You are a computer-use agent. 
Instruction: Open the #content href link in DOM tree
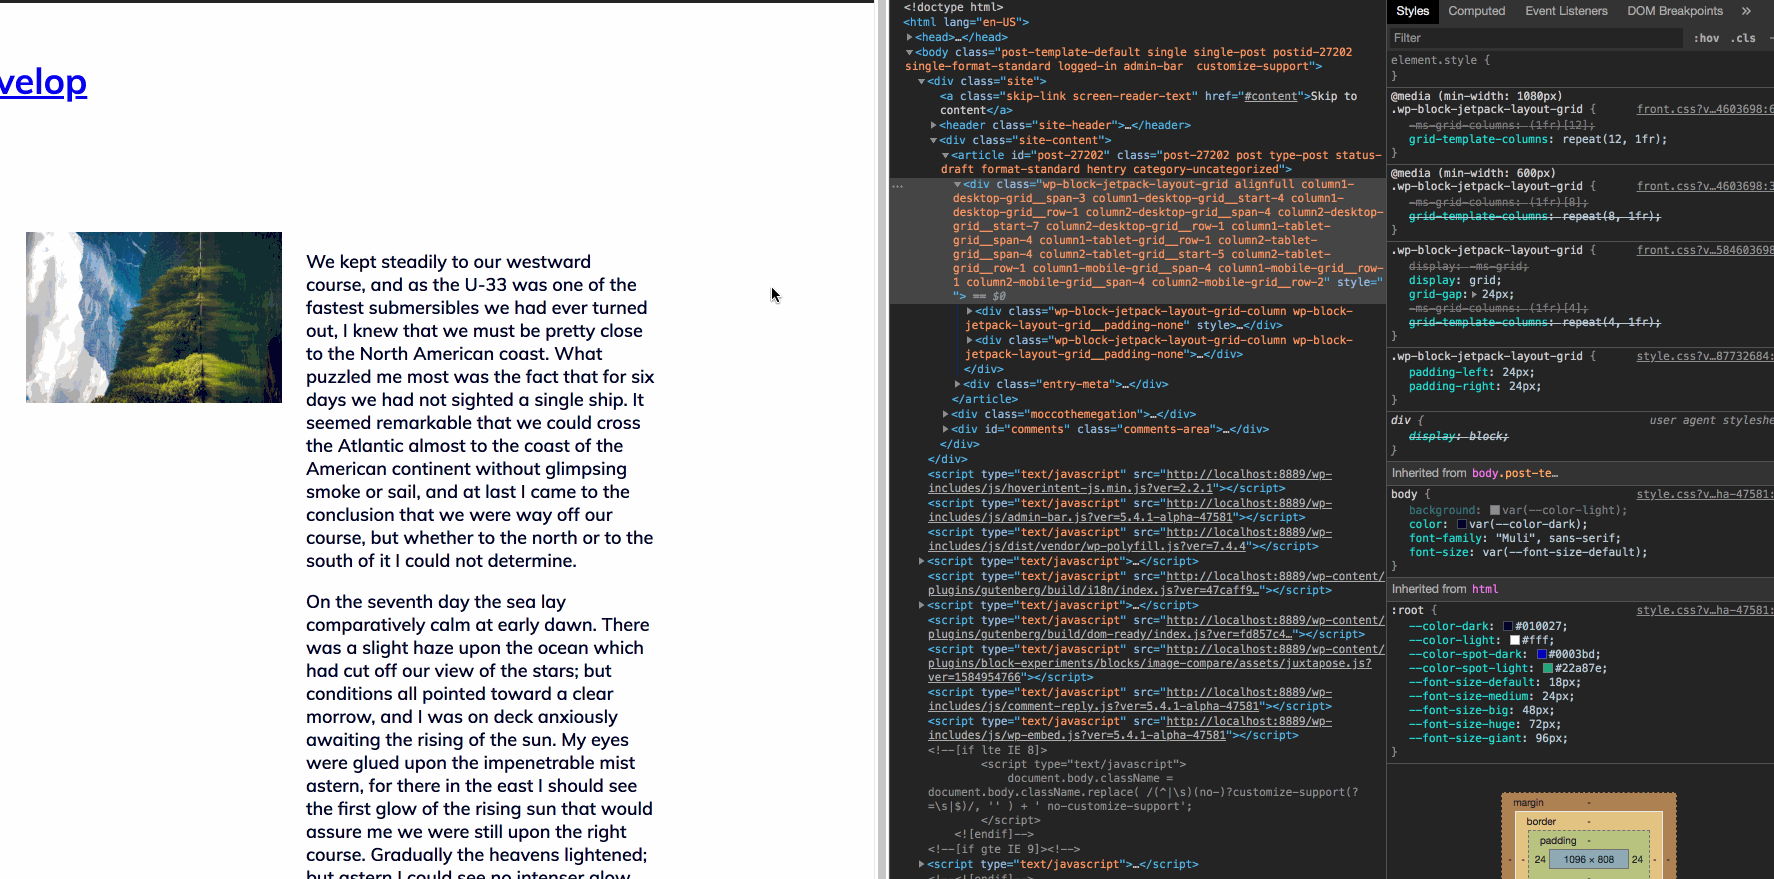[x=1270, y=96]
